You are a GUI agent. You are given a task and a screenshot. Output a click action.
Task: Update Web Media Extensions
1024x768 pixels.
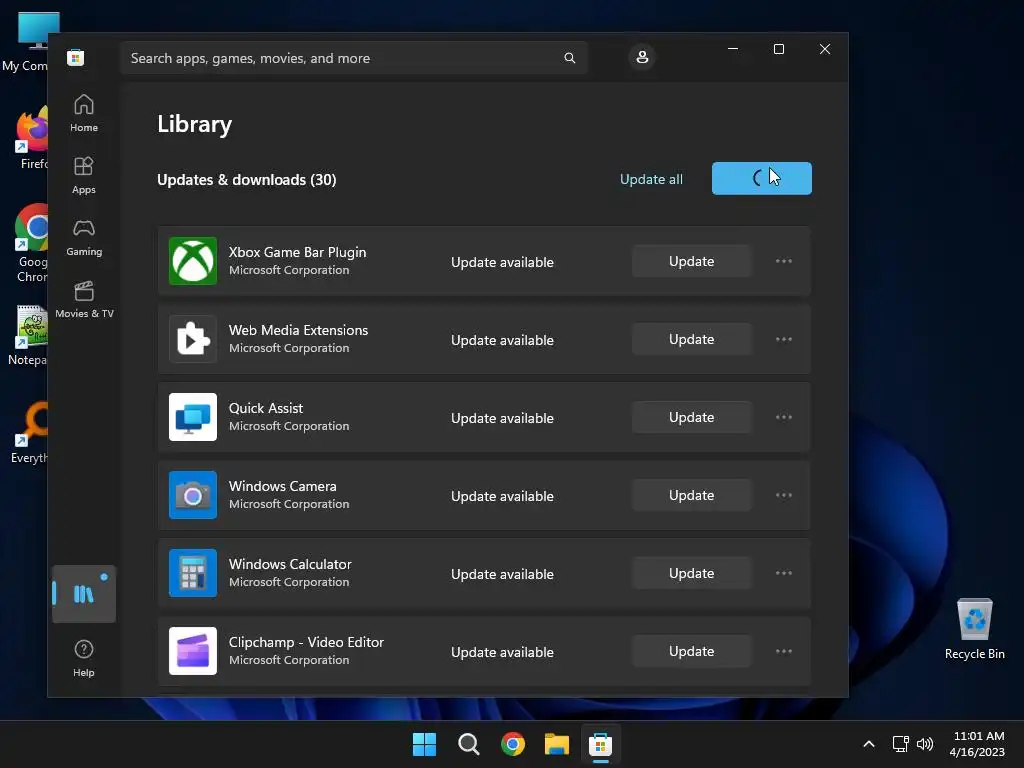click(x=692, y=339)
